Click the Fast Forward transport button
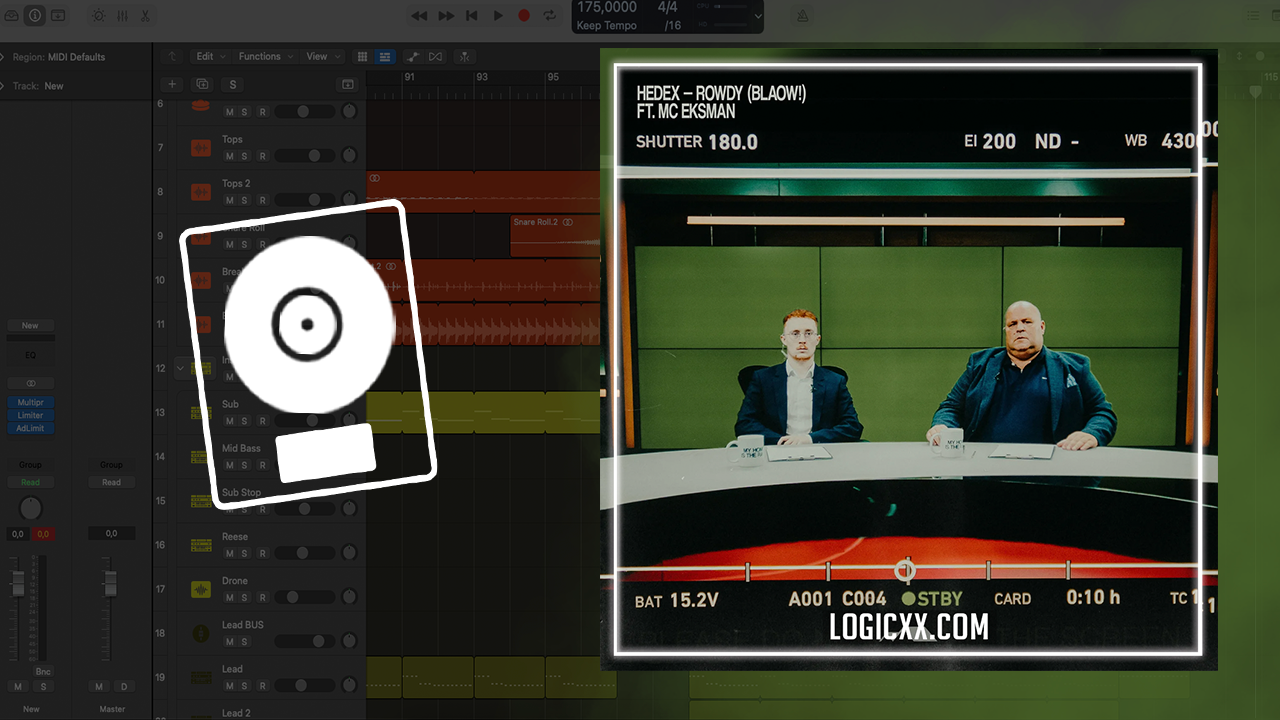Viewport: 1280px width, 720px height. click(446, 15)
